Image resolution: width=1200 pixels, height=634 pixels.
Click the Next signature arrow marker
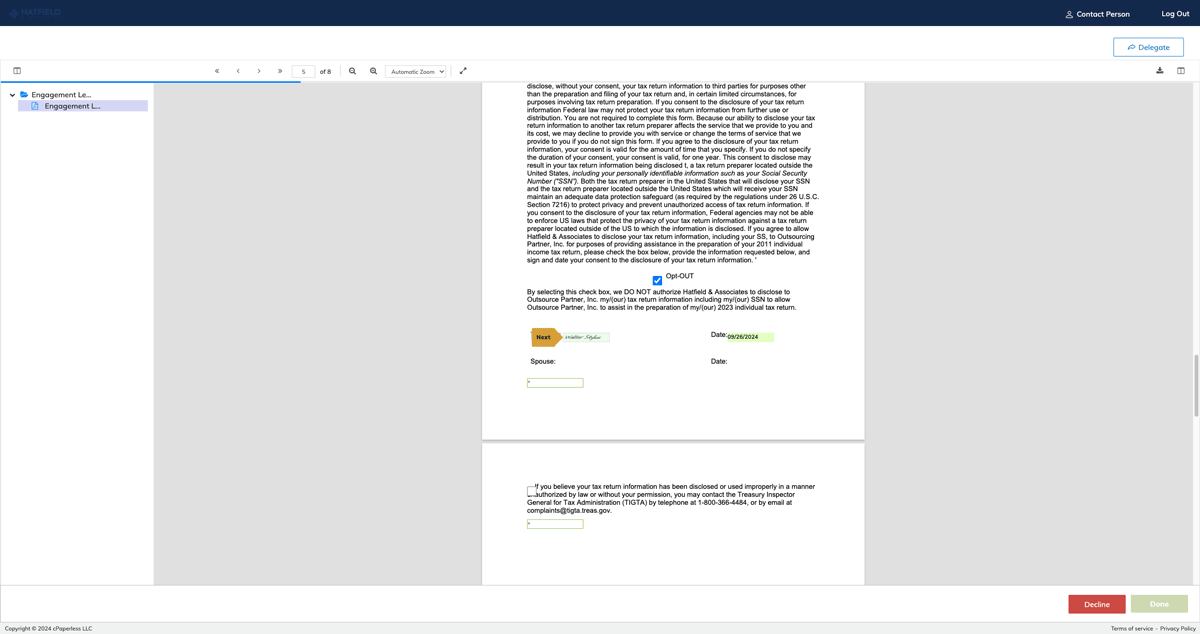point(544,337)
